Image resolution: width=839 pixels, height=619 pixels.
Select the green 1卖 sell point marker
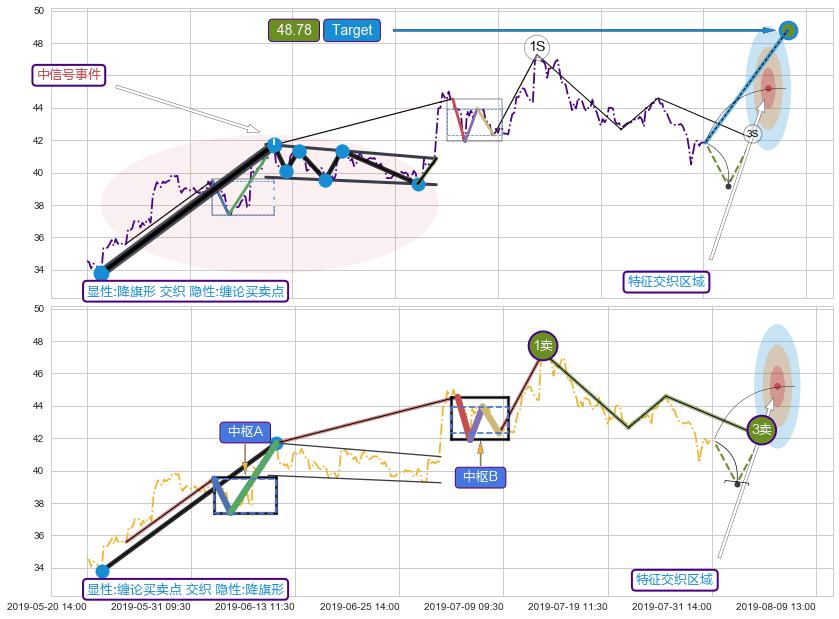(x=542, y=346)
